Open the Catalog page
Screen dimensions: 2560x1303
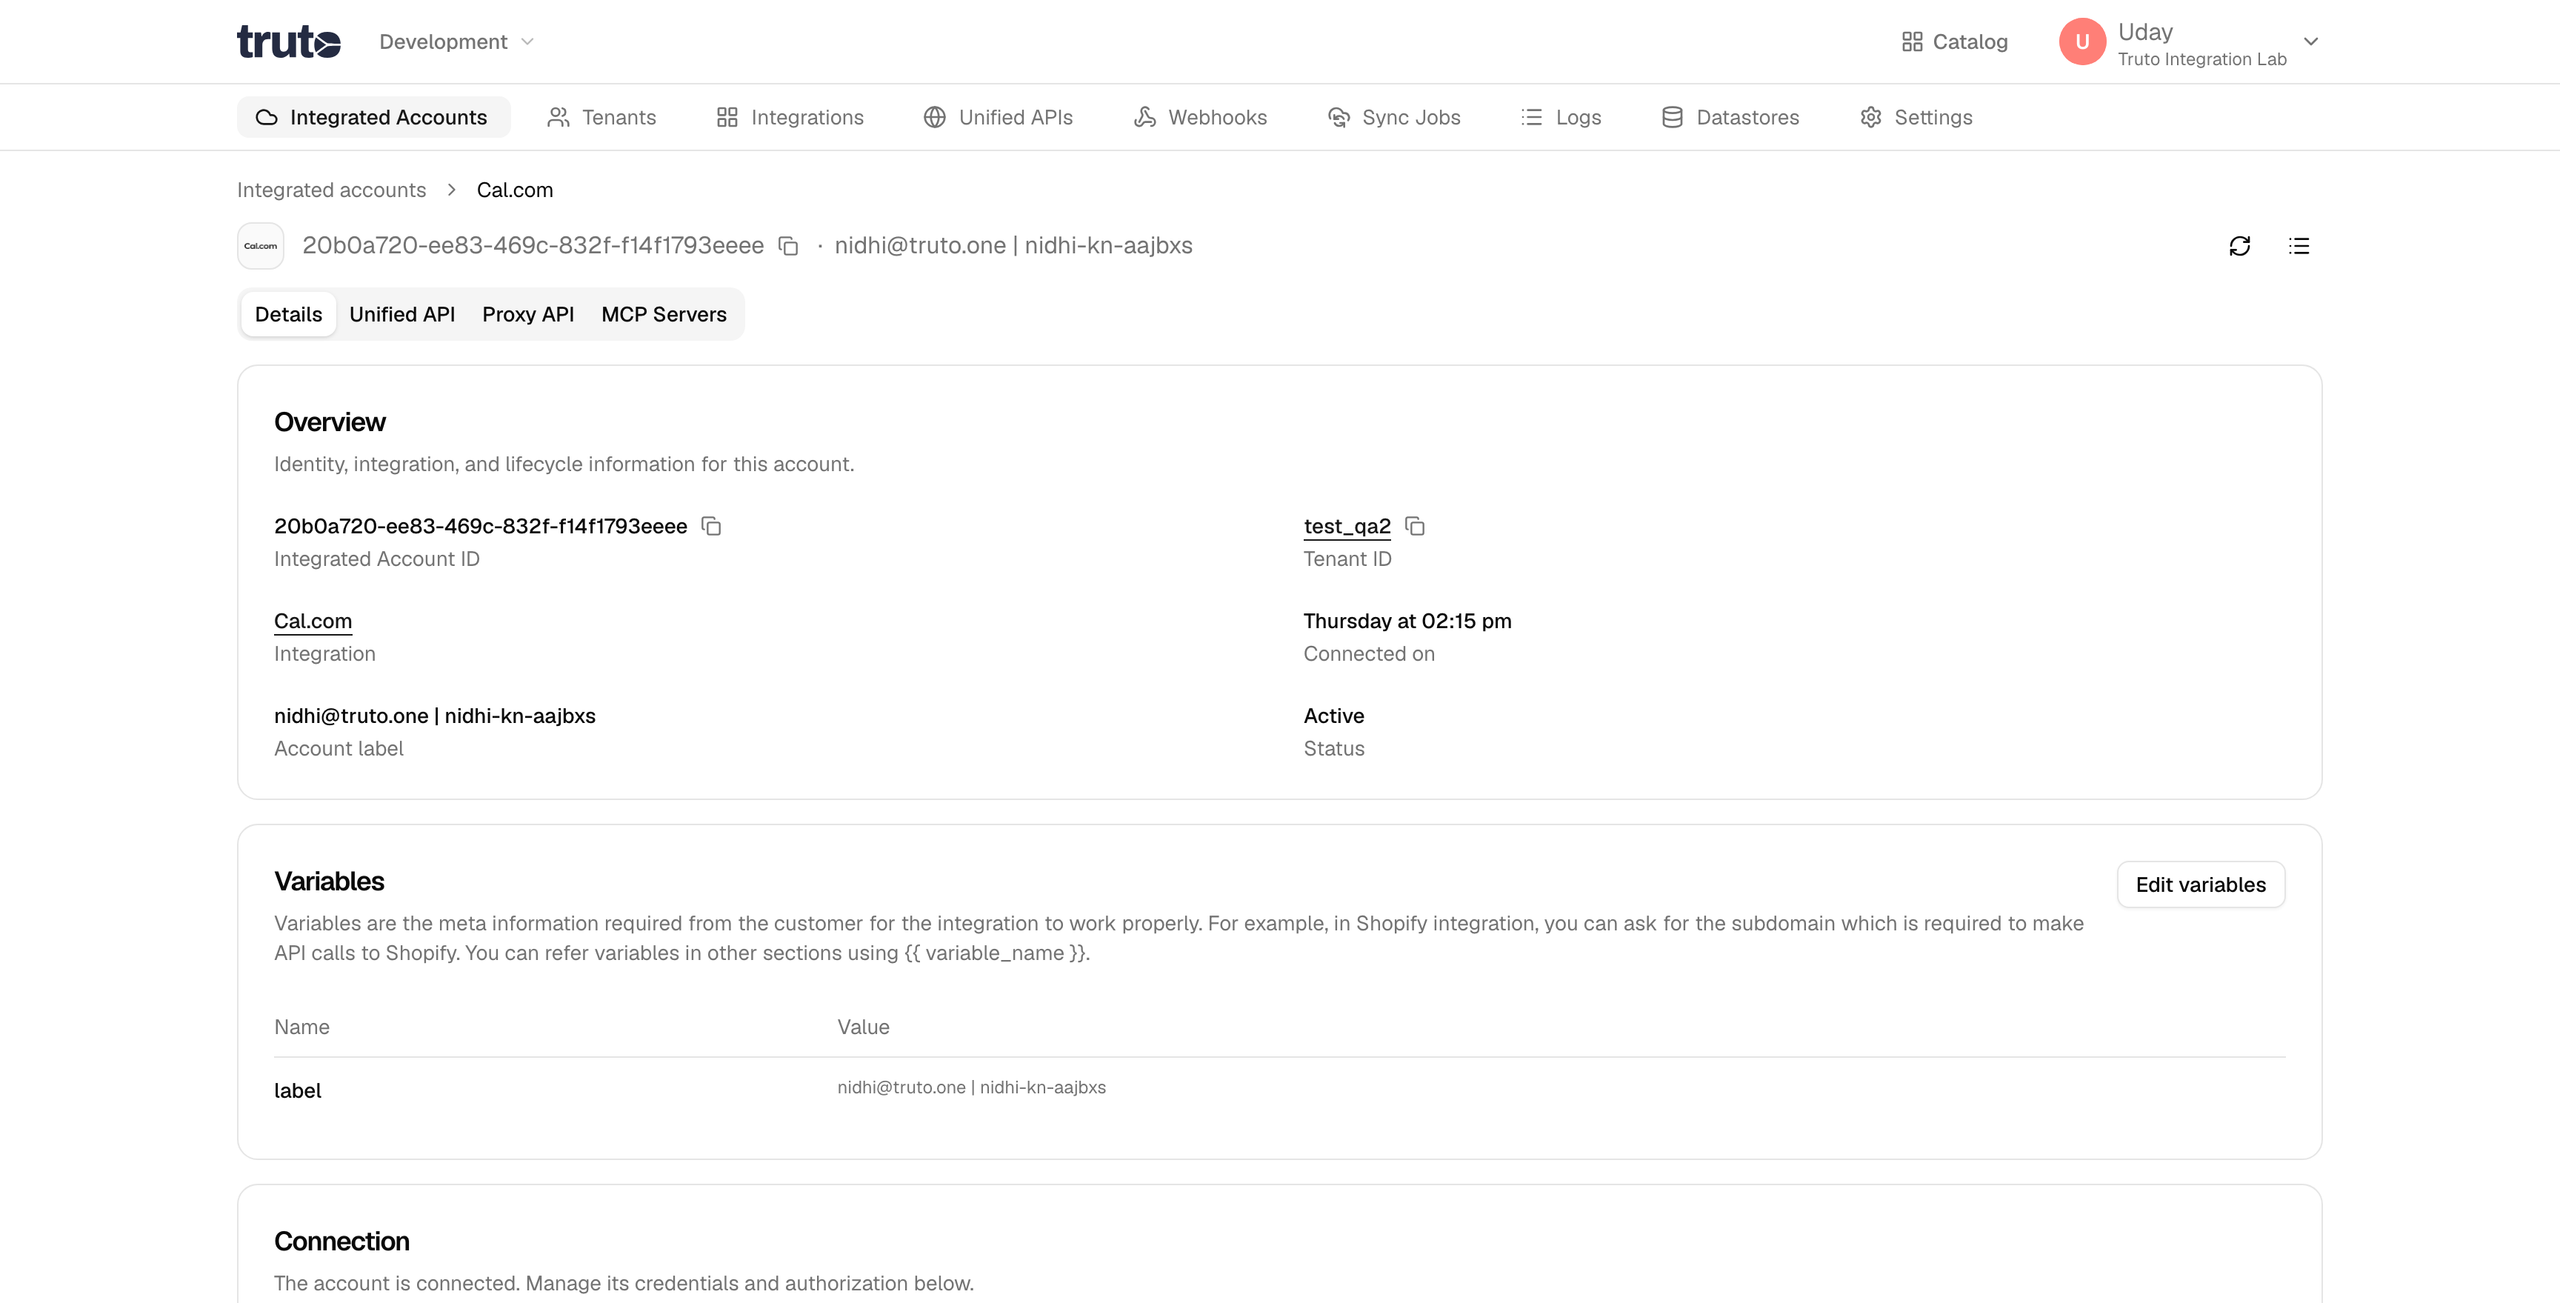point(1954,42)
